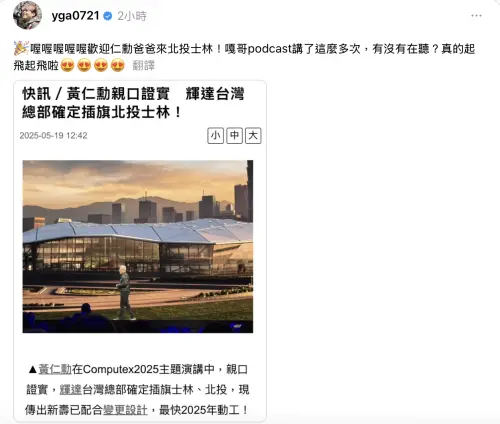Image resolution: width=500 pixels, height=424 pixels.
Task: Click the blue verified badge
Action: (108, 16)
